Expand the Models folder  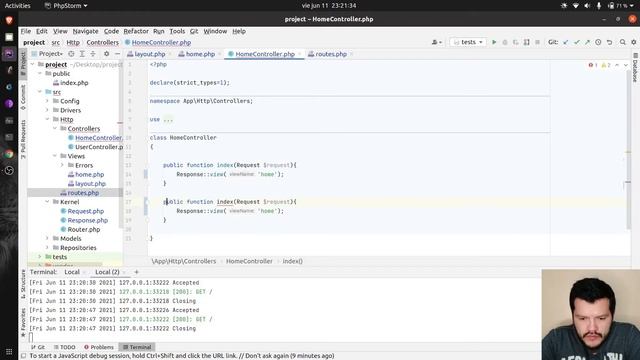coord(47,238)
